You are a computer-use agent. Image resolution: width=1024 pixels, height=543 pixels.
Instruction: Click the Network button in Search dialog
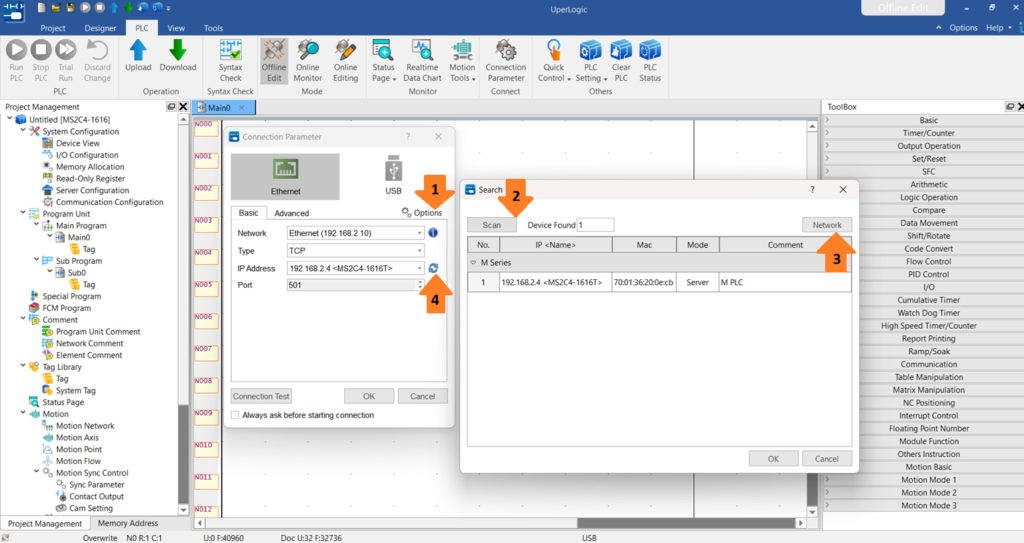pos(827,225)
